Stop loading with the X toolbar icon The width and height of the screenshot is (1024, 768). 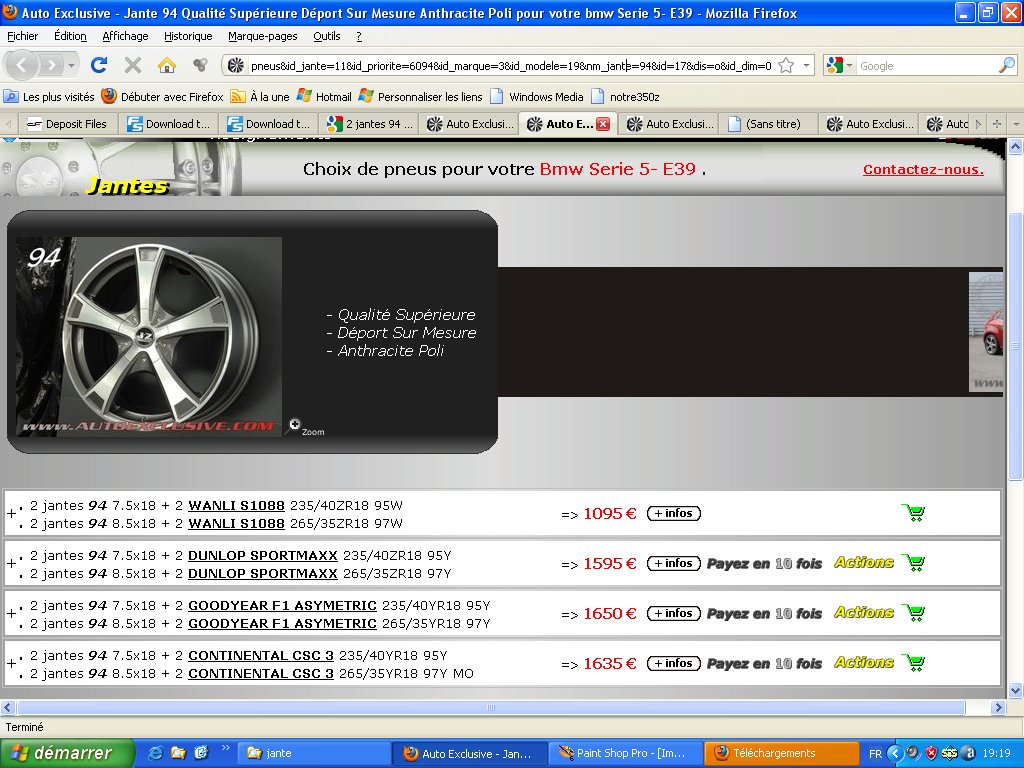[133, 65]
